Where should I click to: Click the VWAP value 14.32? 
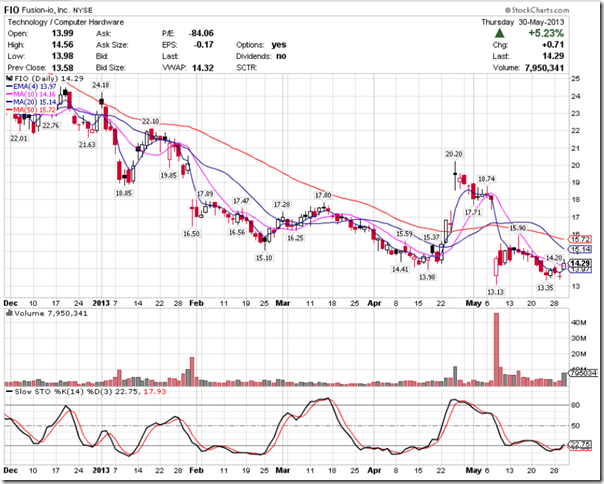[203, 68]
